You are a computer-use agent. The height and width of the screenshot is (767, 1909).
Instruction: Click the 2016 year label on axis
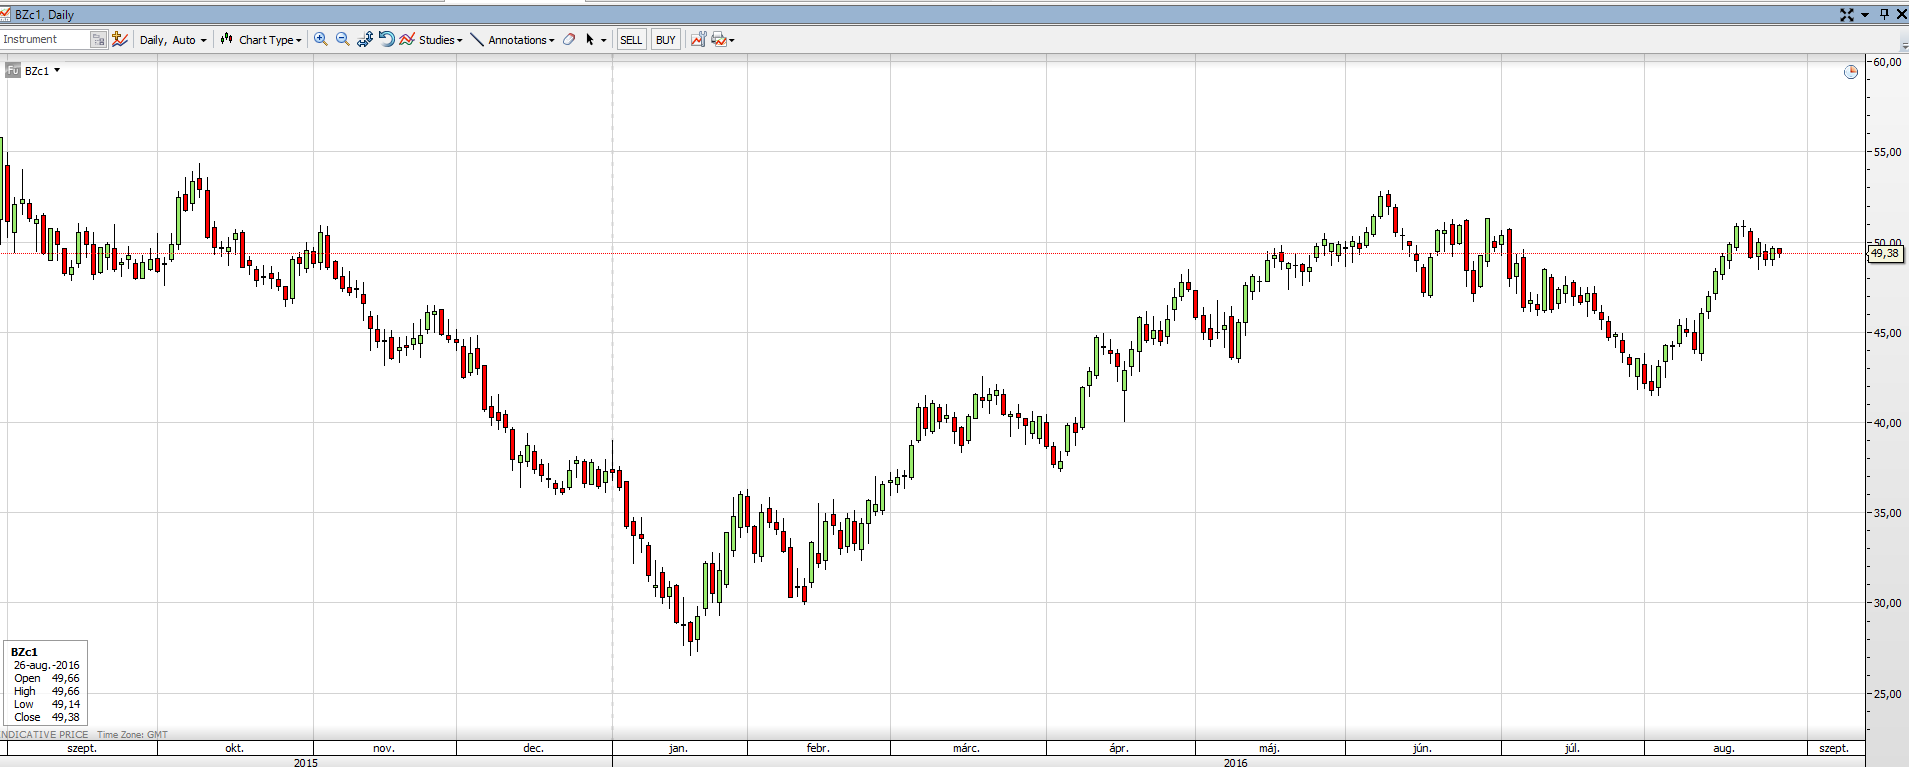[x=1236, y=762]
